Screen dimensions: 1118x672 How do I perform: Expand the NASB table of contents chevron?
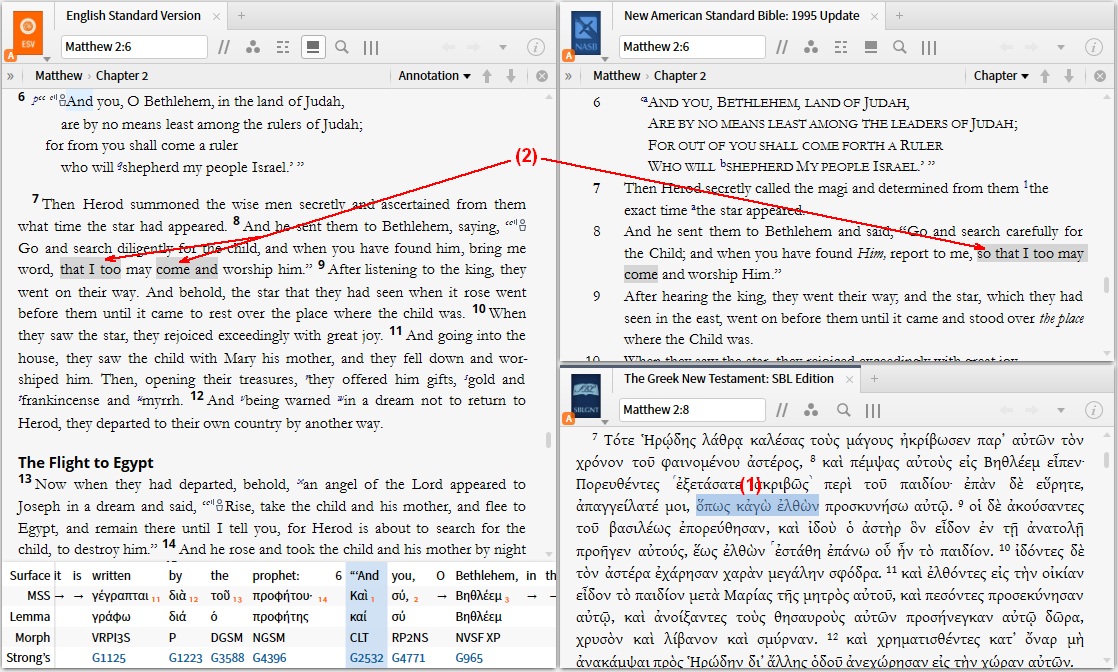pos(568,76)
